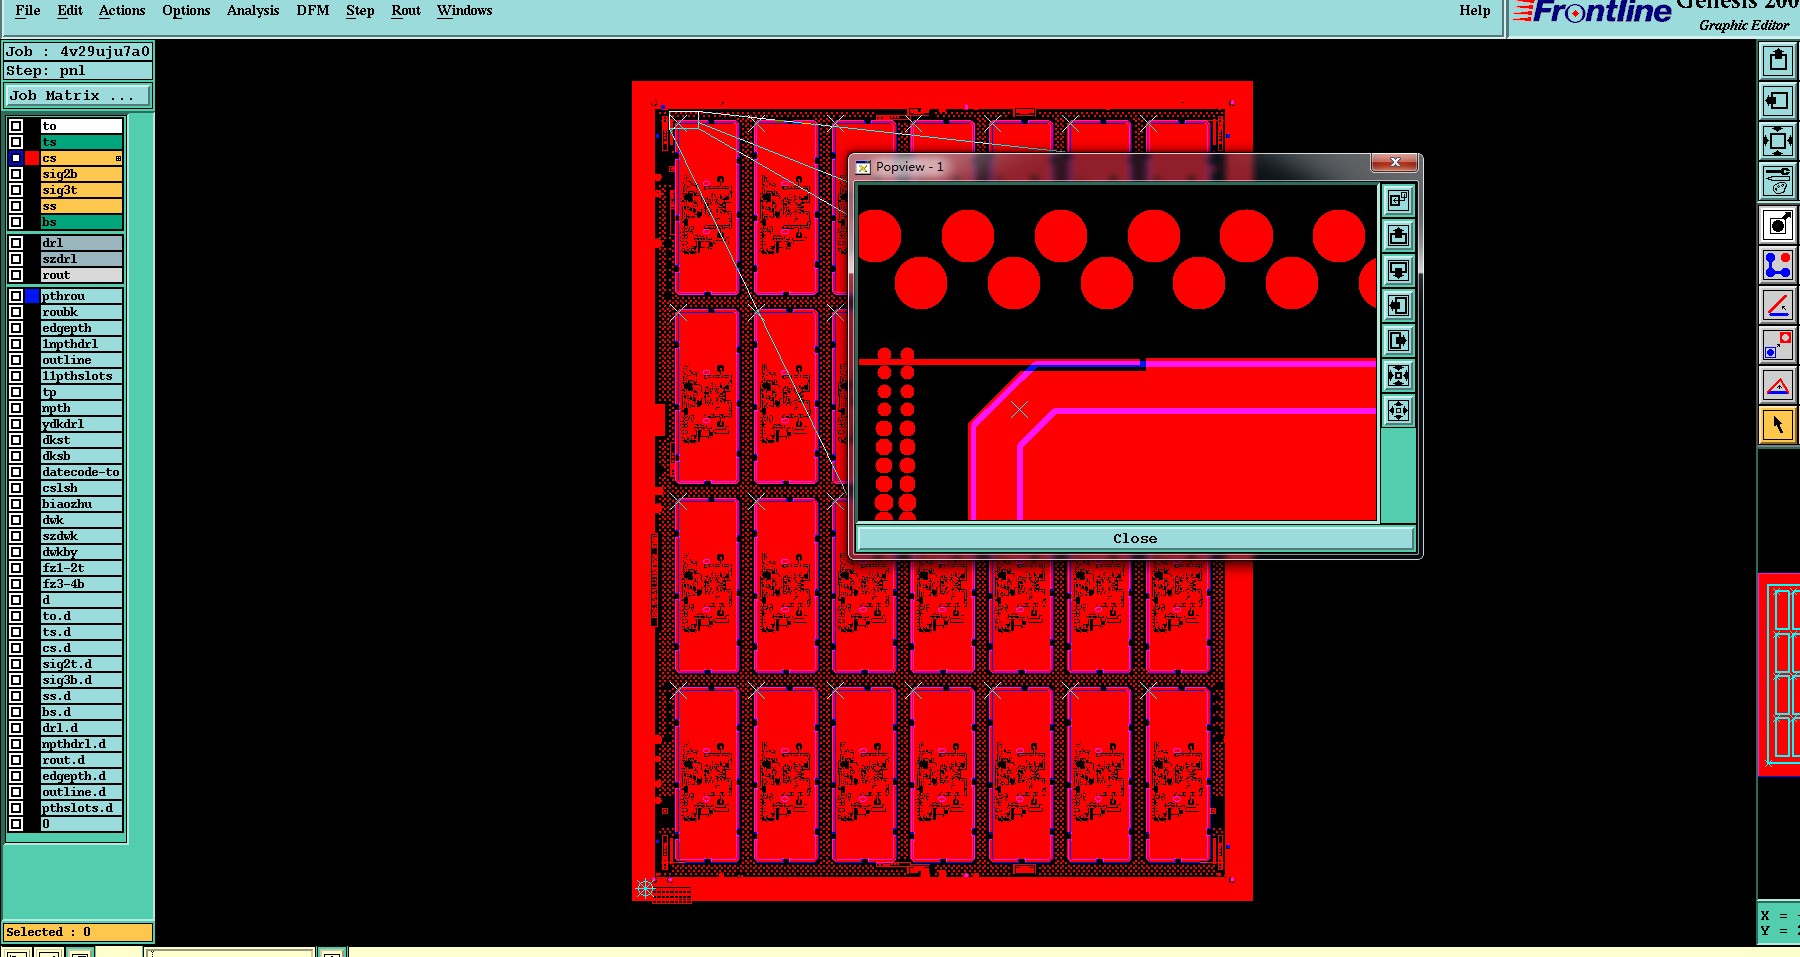Screen dimensions: 1800x957
Task: Click the blue color swatch of pthrou layer
Action: click(32, 296)
